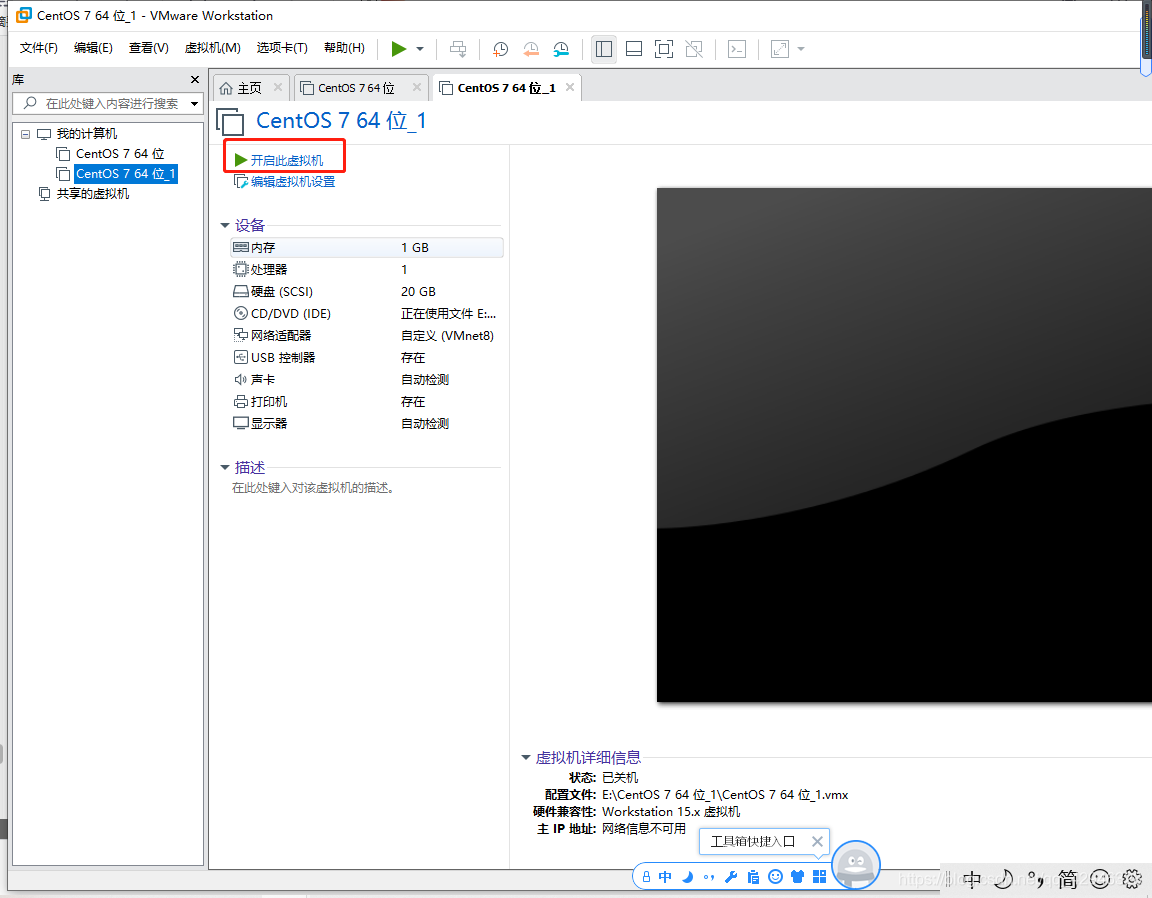Click the shirt skin icon in IME bar
Screen dimensions: 1152x898
pos(797,877)
